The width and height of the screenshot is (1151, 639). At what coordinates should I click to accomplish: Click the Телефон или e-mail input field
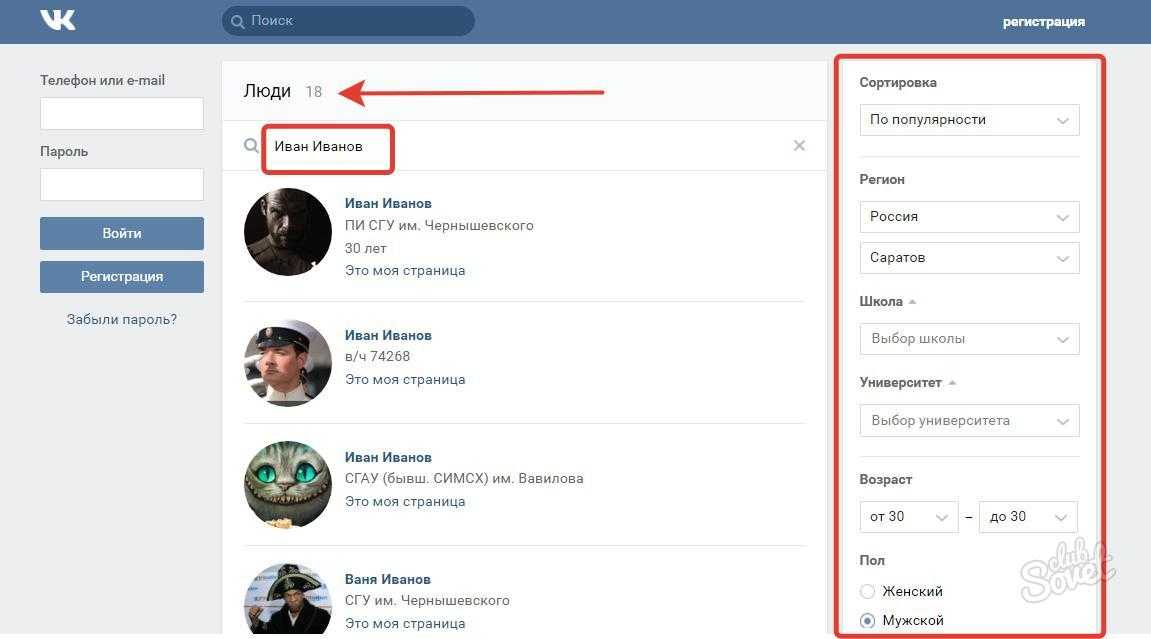122,114
